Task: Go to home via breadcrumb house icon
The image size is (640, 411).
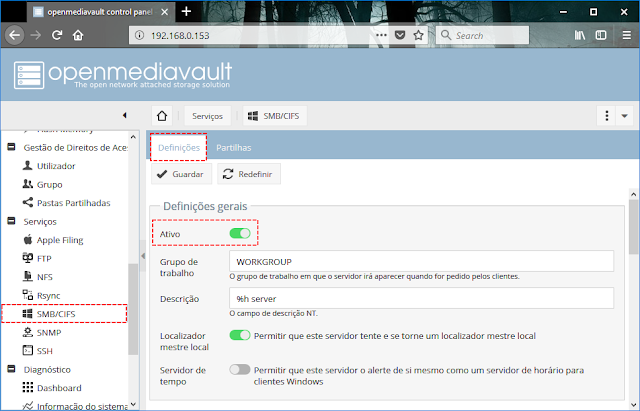Action: tap(162, 116)
